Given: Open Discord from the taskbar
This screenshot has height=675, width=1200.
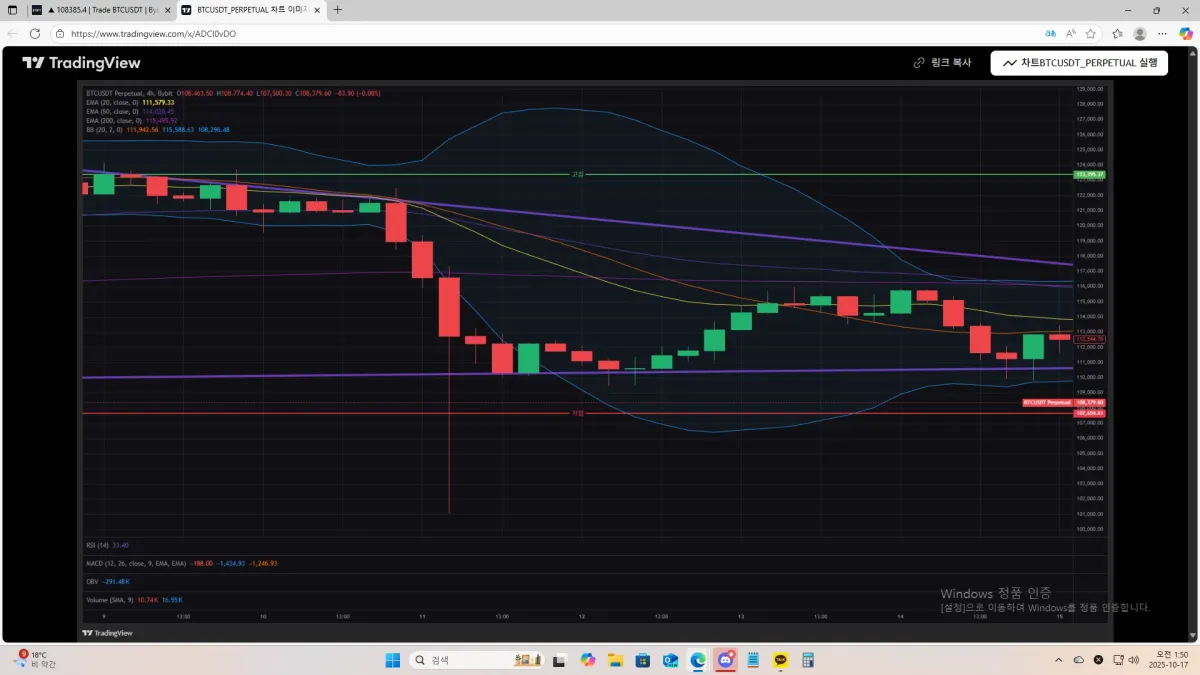Looking at the screenshot, I should (725, 660).
